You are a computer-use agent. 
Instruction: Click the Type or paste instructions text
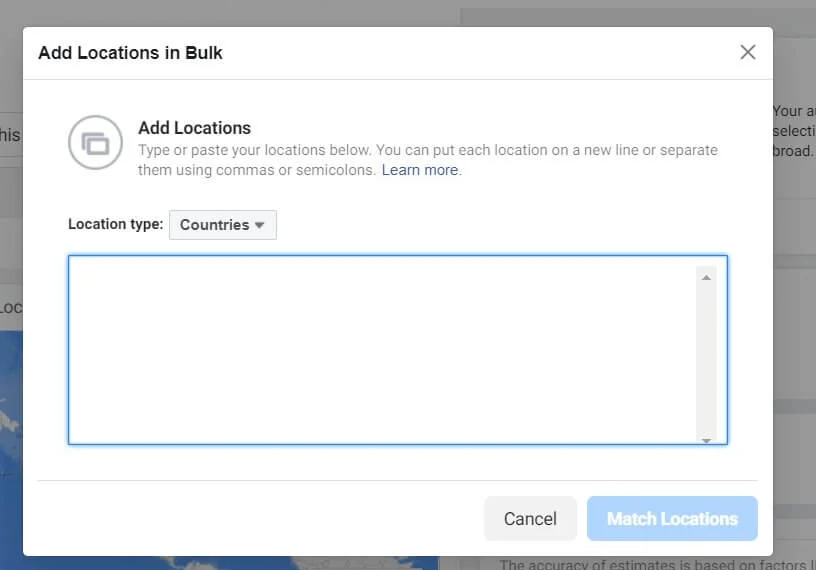point(427,150)
